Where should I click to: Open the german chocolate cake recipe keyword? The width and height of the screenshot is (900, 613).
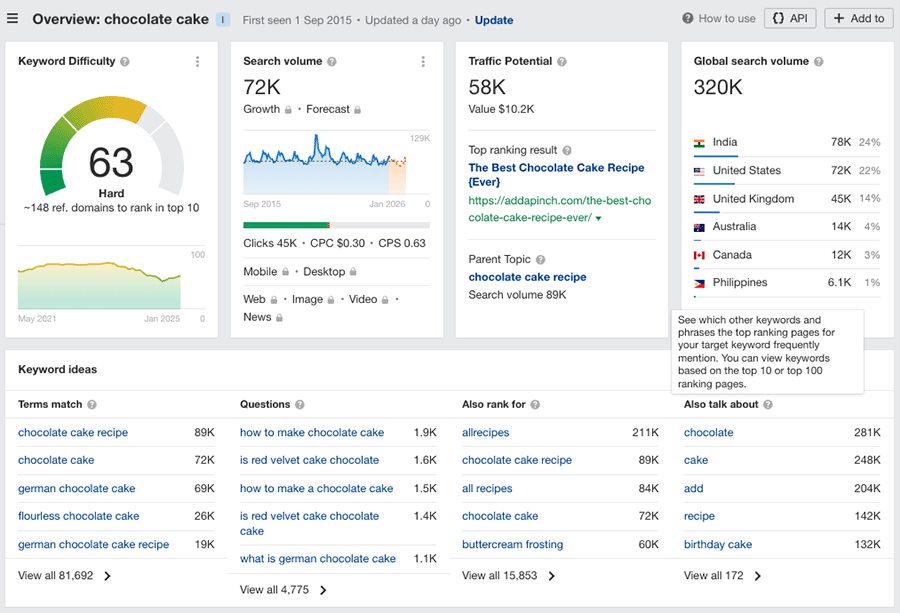point(94,544)
